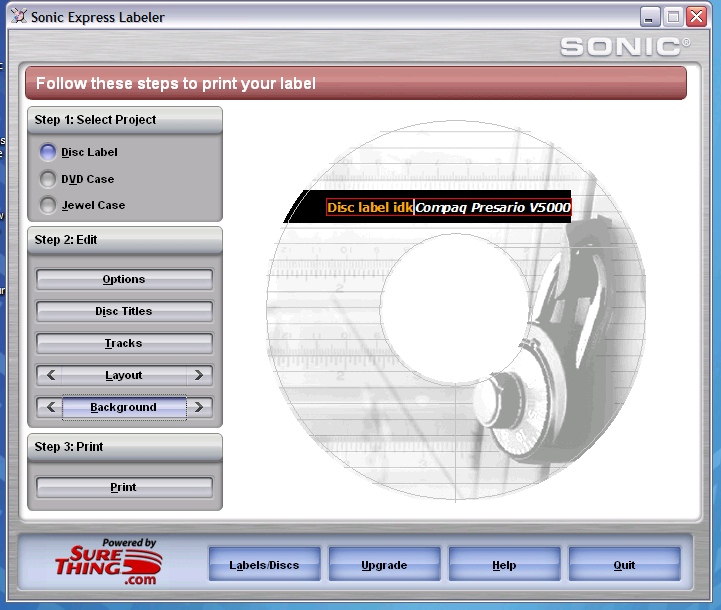Print the label in Step 3
Screen dimensions: 721x610
[x=124, y=487]
